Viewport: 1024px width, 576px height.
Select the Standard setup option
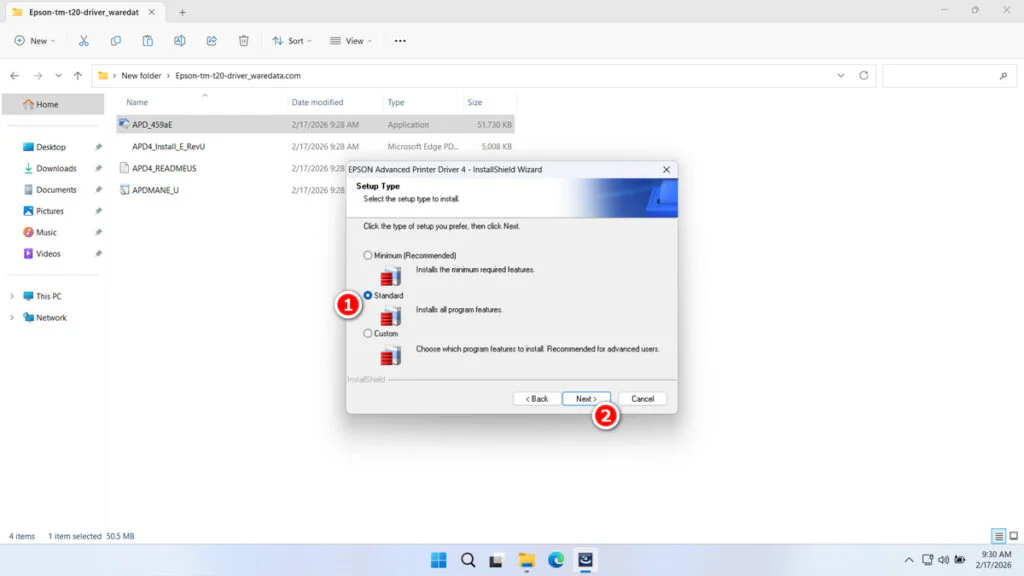[x=368, y=294]
